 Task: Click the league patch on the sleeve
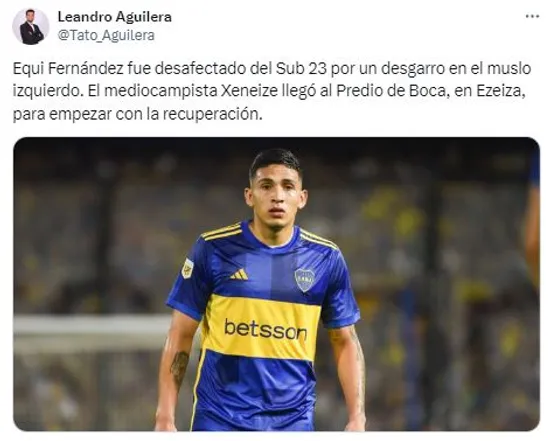(x=188, y=268)
